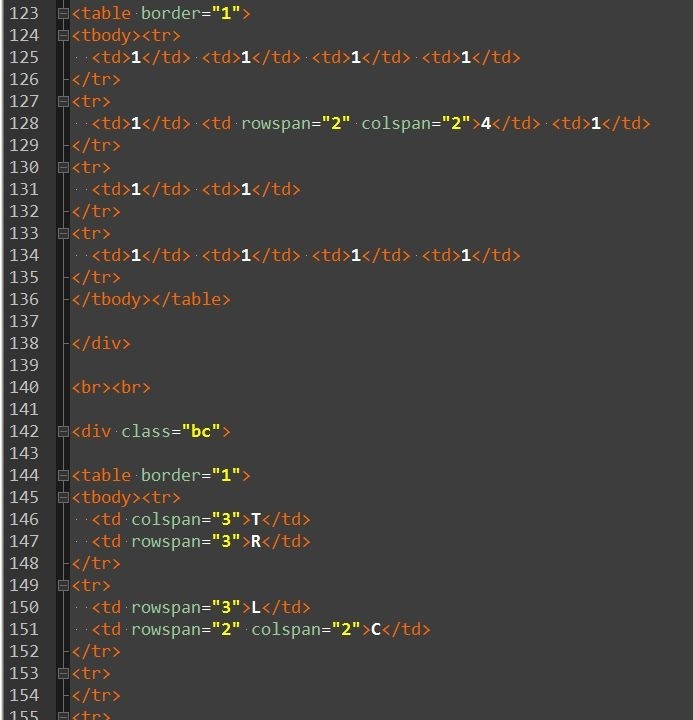Click the colspan="2" attribute on line 151

point(306,630)
